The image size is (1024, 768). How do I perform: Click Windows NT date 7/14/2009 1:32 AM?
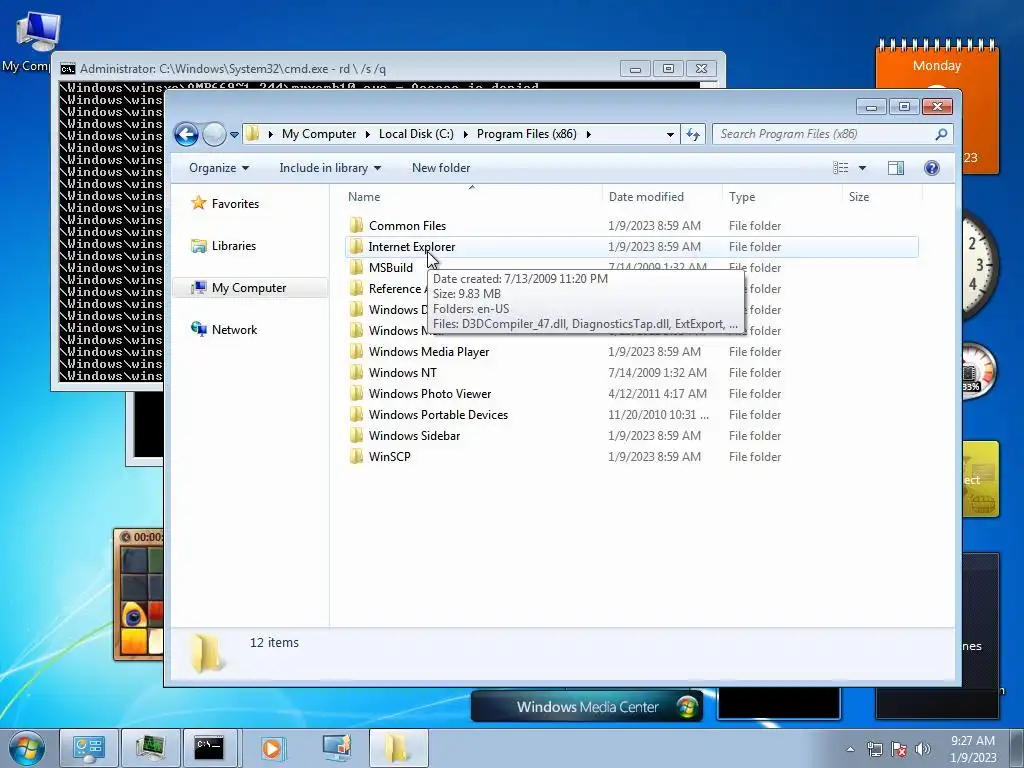[x=657, y=373]
